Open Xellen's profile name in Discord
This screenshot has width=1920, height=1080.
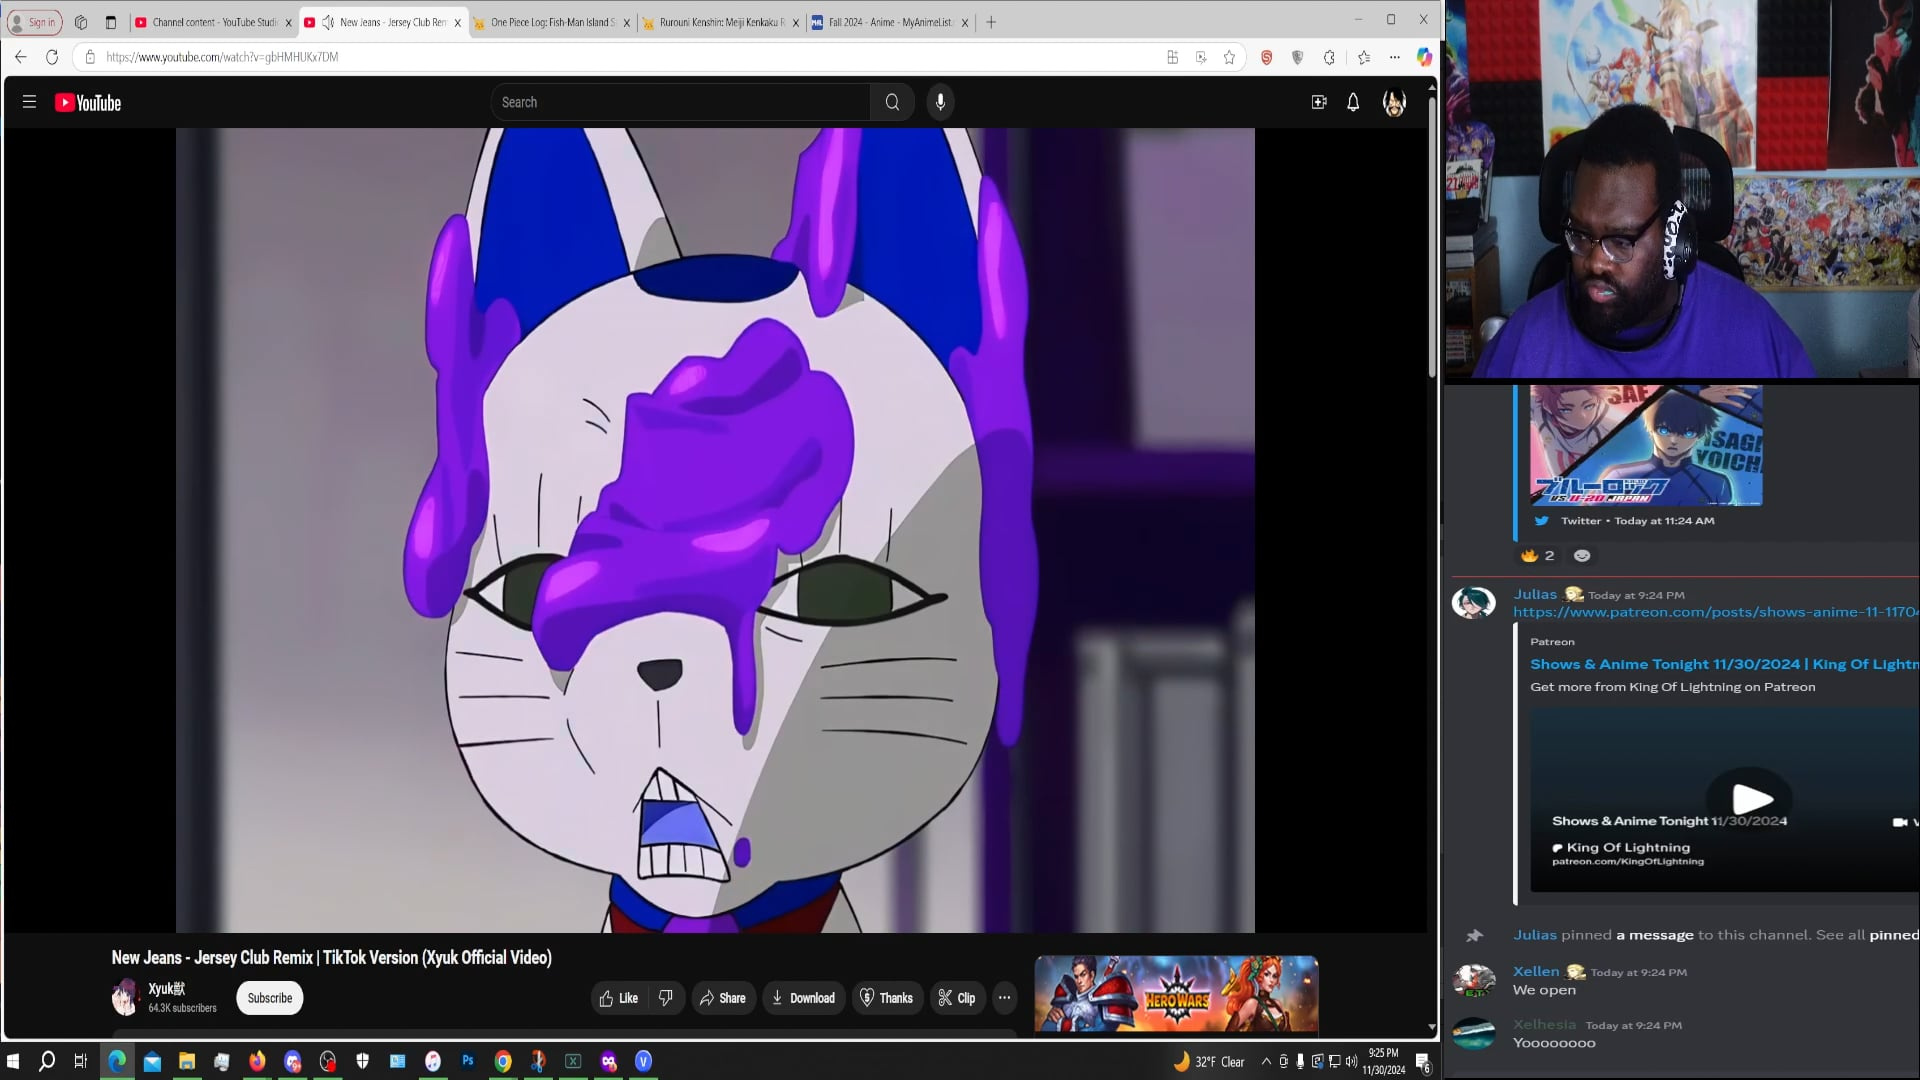(1536, 971)
